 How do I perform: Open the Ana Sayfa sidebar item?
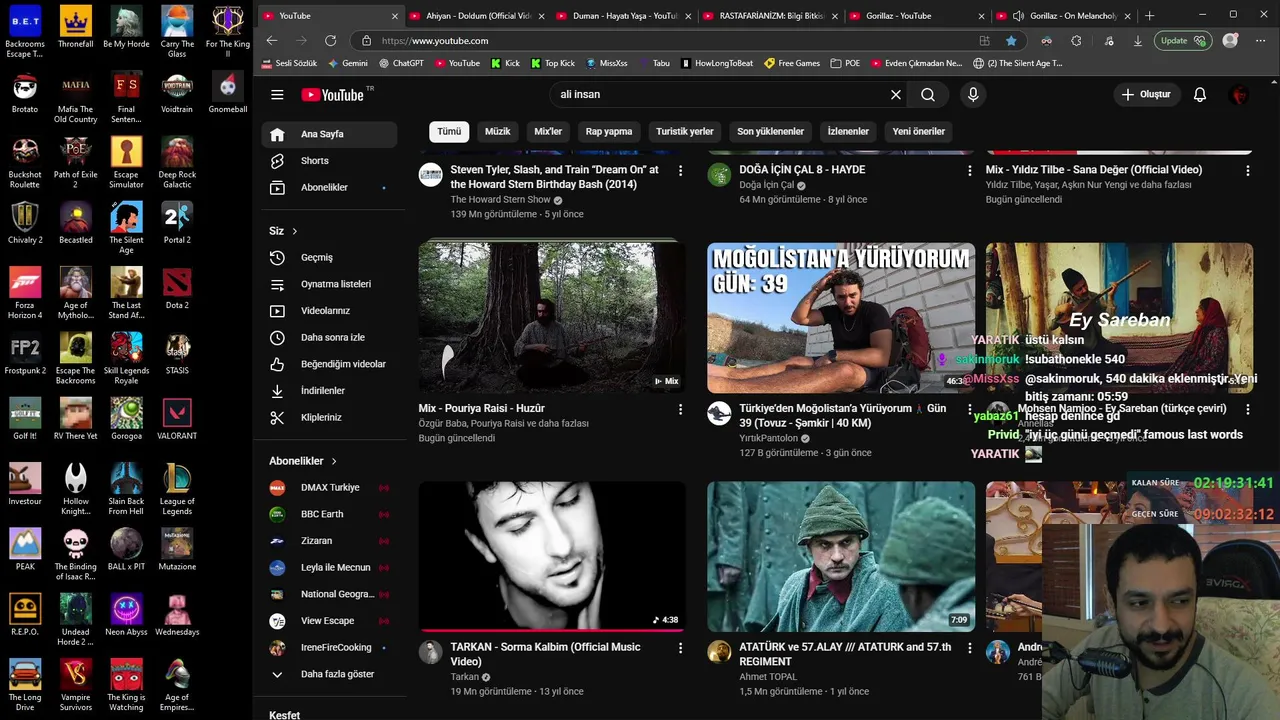tap(329, 134)
